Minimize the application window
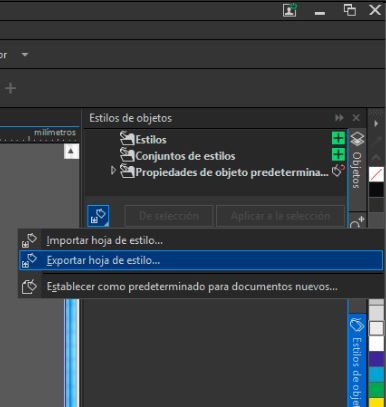The width and height of the screenshot is (386, 407). point(320,13)
